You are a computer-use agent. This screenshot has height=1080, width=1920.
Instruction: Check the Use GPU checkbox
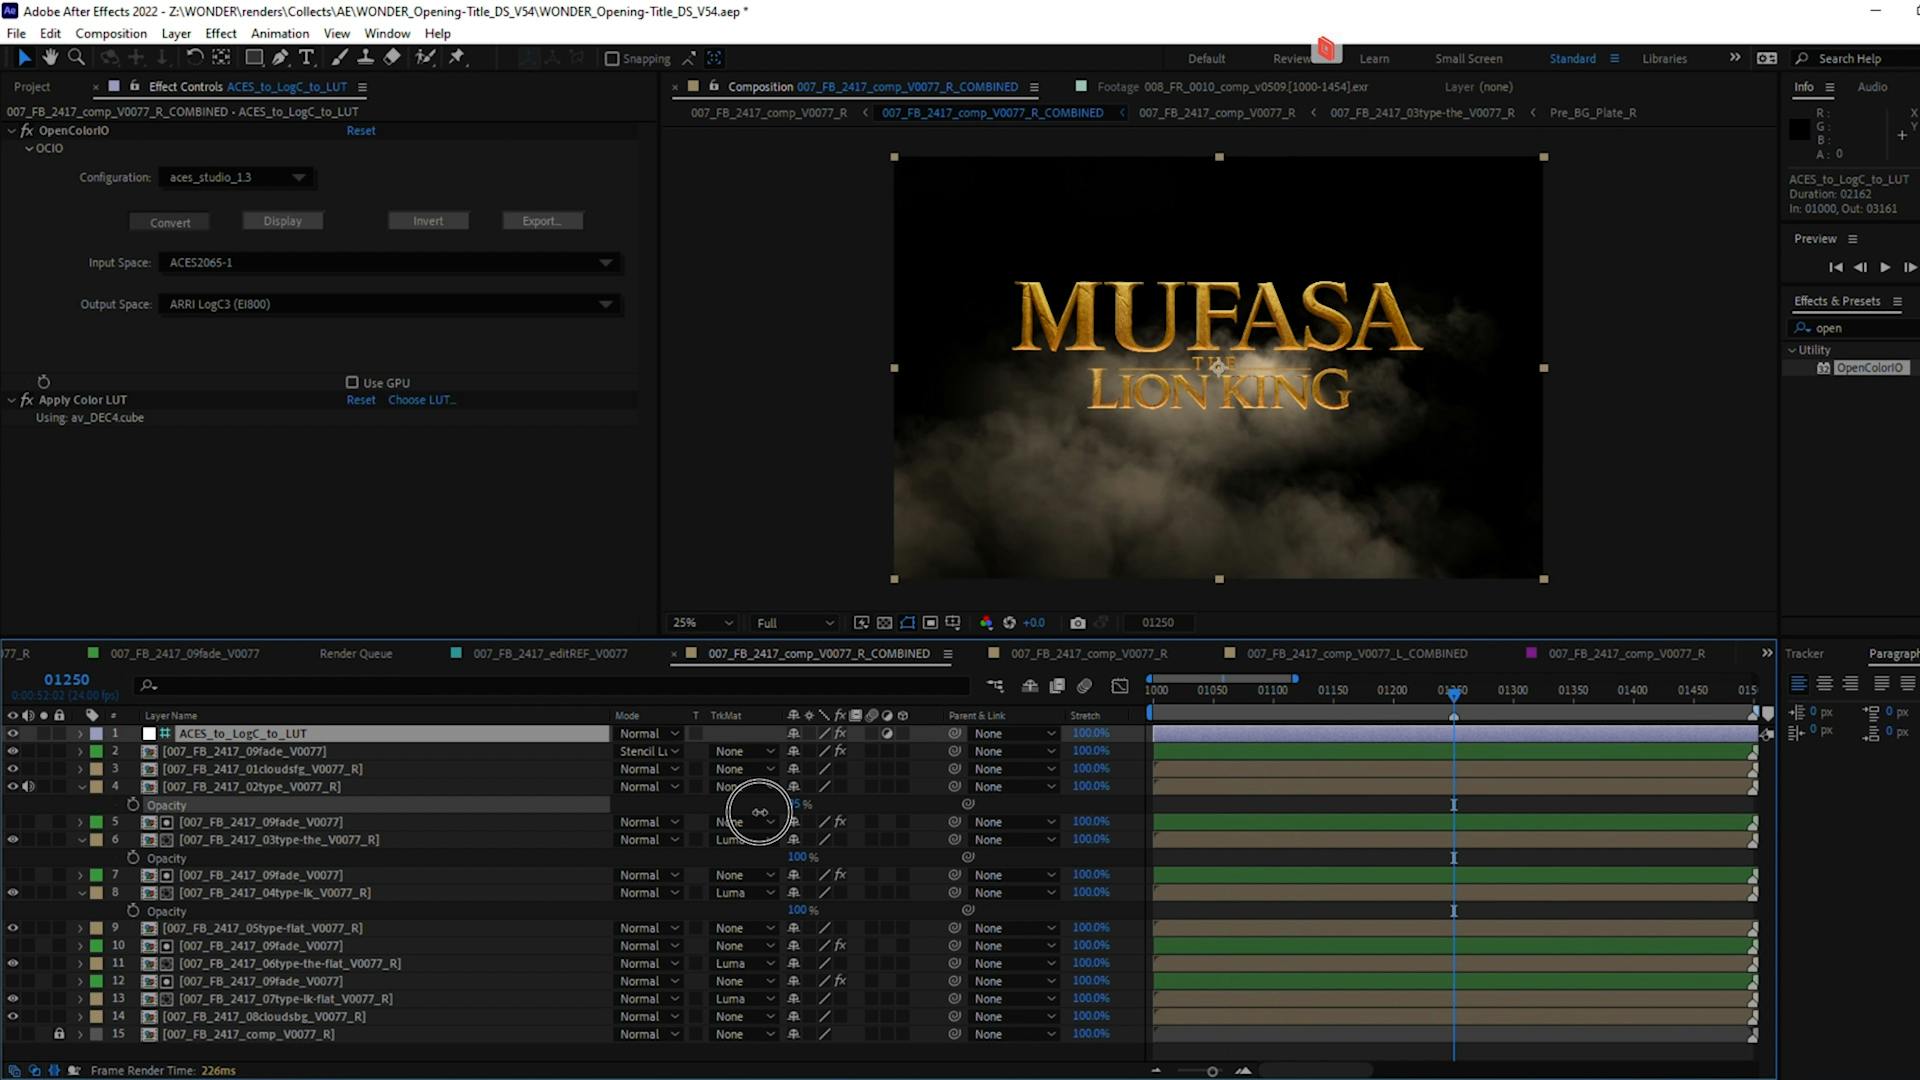click(352, 382)
